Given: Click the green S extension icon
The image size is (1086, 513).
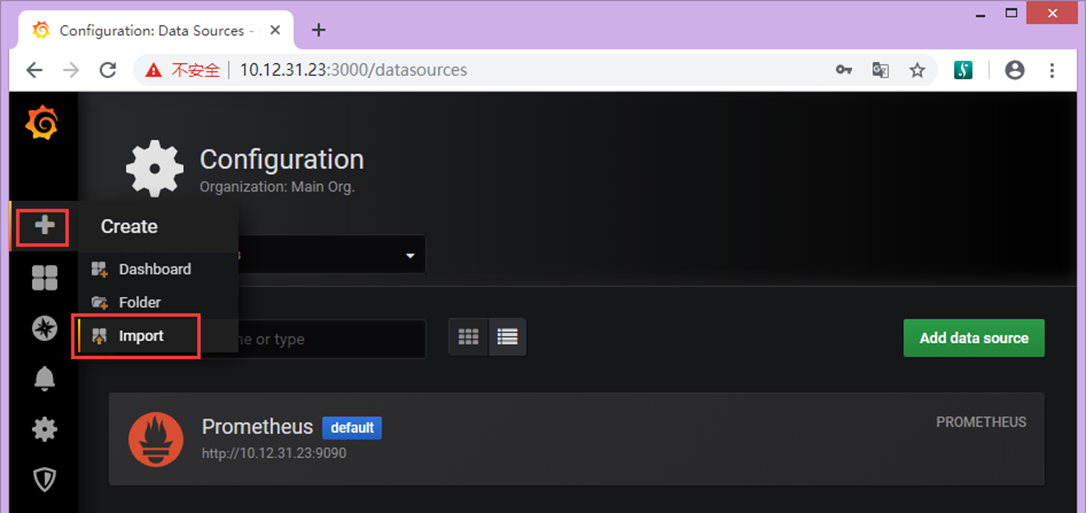Looking at the screenshot, I should pyautogui.click(x=963, y=70).
